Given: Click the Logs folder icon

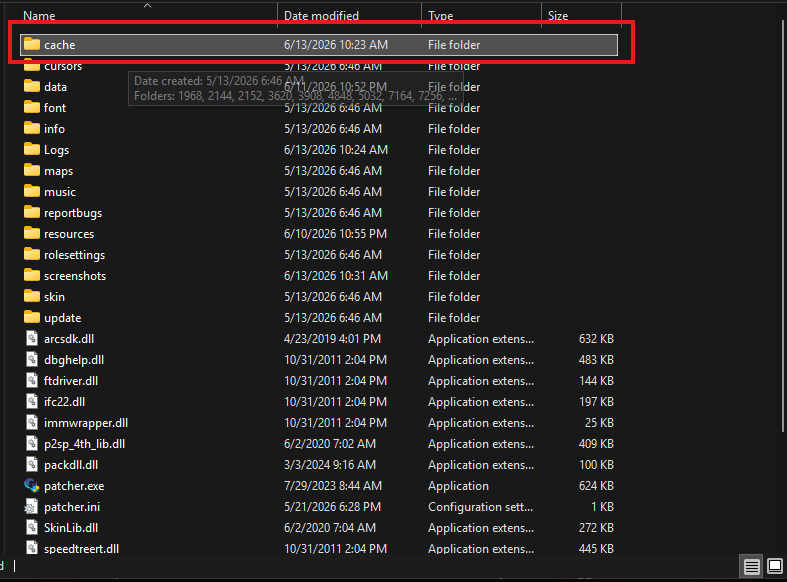Looking at the screenshot, I should pyautogui.click(x=32, y=150).
